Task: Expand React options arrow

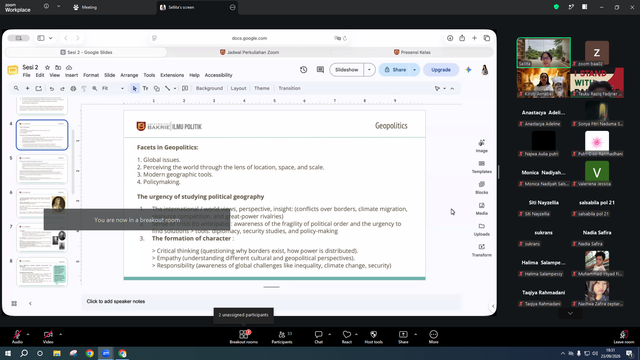Action: click(x=356, y=334)
